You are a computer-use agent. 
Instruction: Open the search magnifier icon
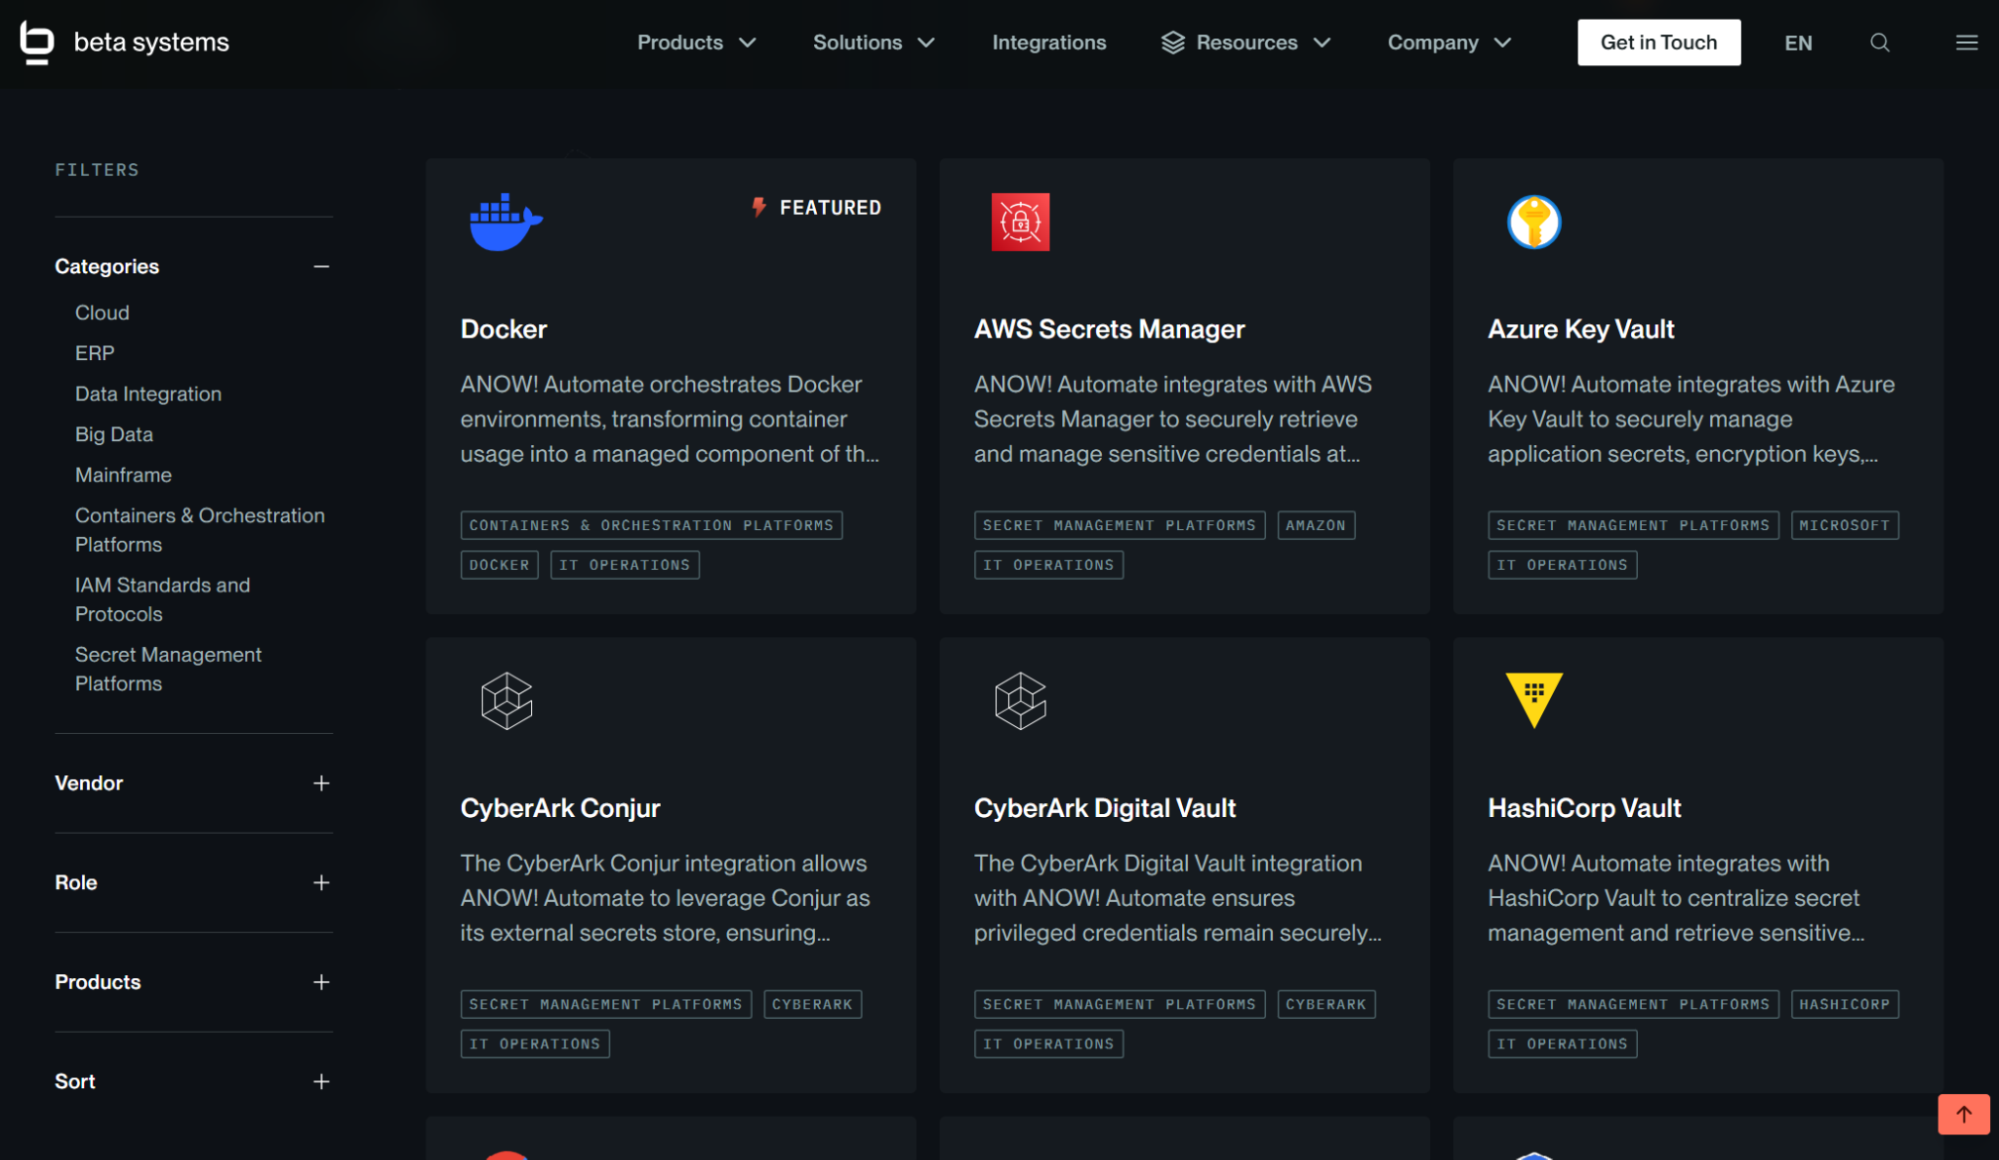click(1880, 42)
